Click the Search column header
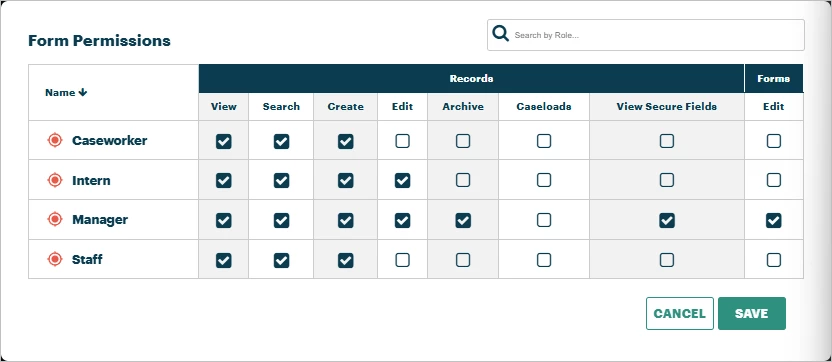 (x=281, y=107)
